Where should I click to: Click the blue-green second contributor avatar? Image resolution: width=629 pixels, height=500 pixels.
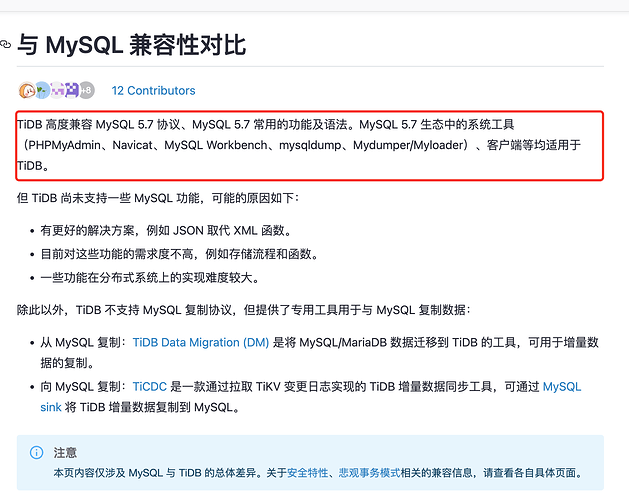[x=41, y=90]
